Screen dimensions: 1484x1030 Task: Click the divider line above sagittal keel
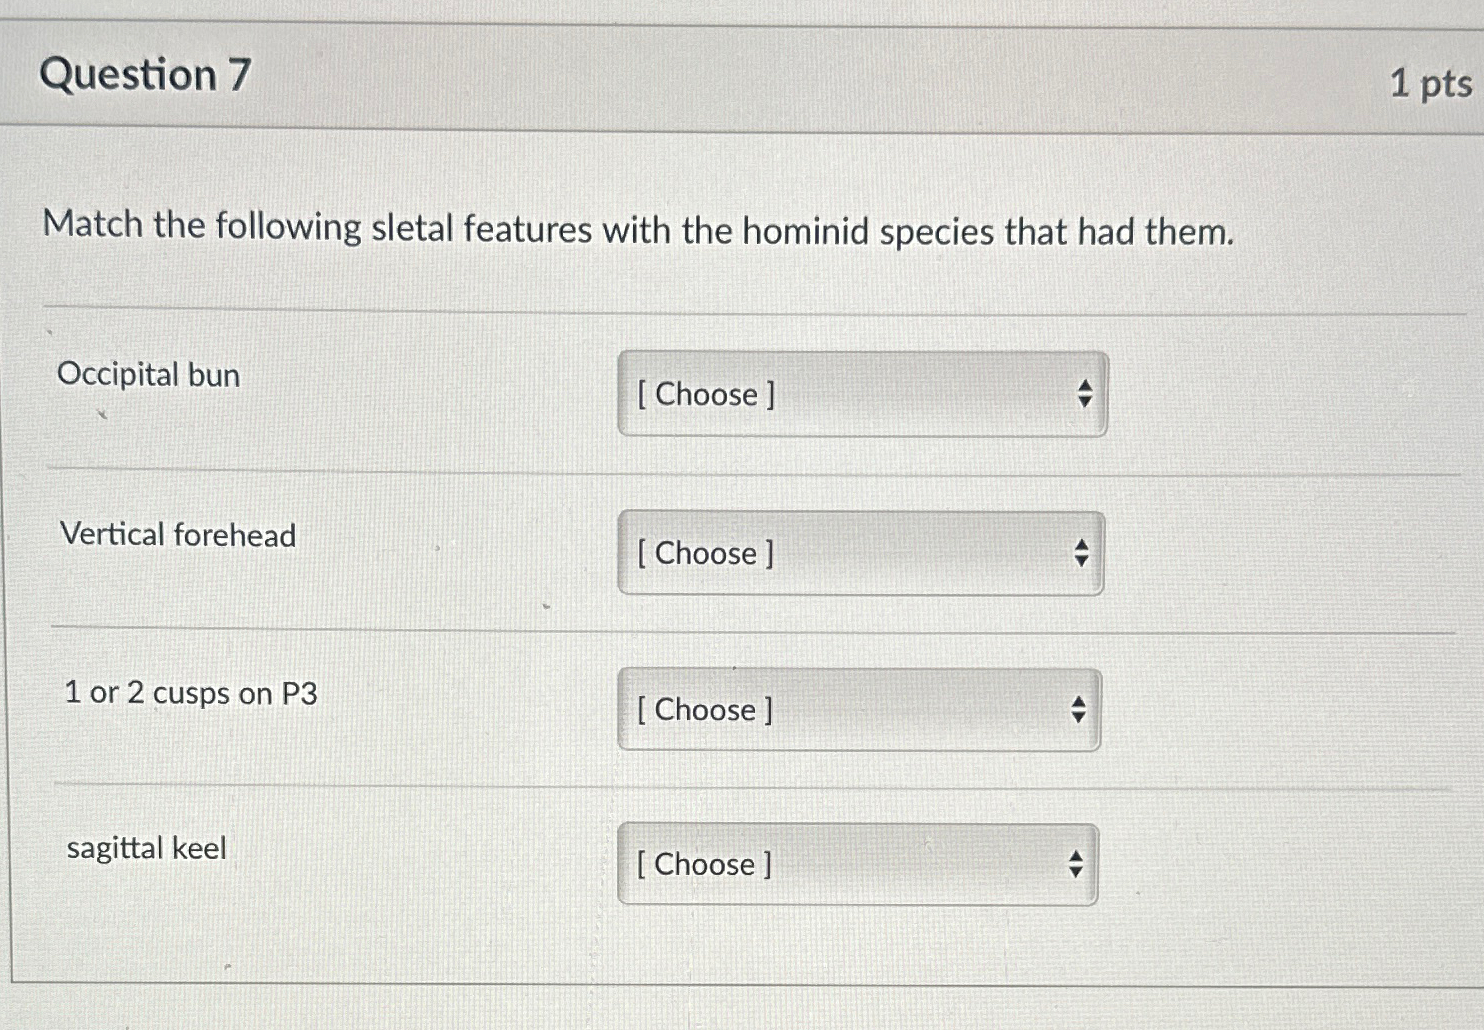pyautogui.click(x=740, y=786)
